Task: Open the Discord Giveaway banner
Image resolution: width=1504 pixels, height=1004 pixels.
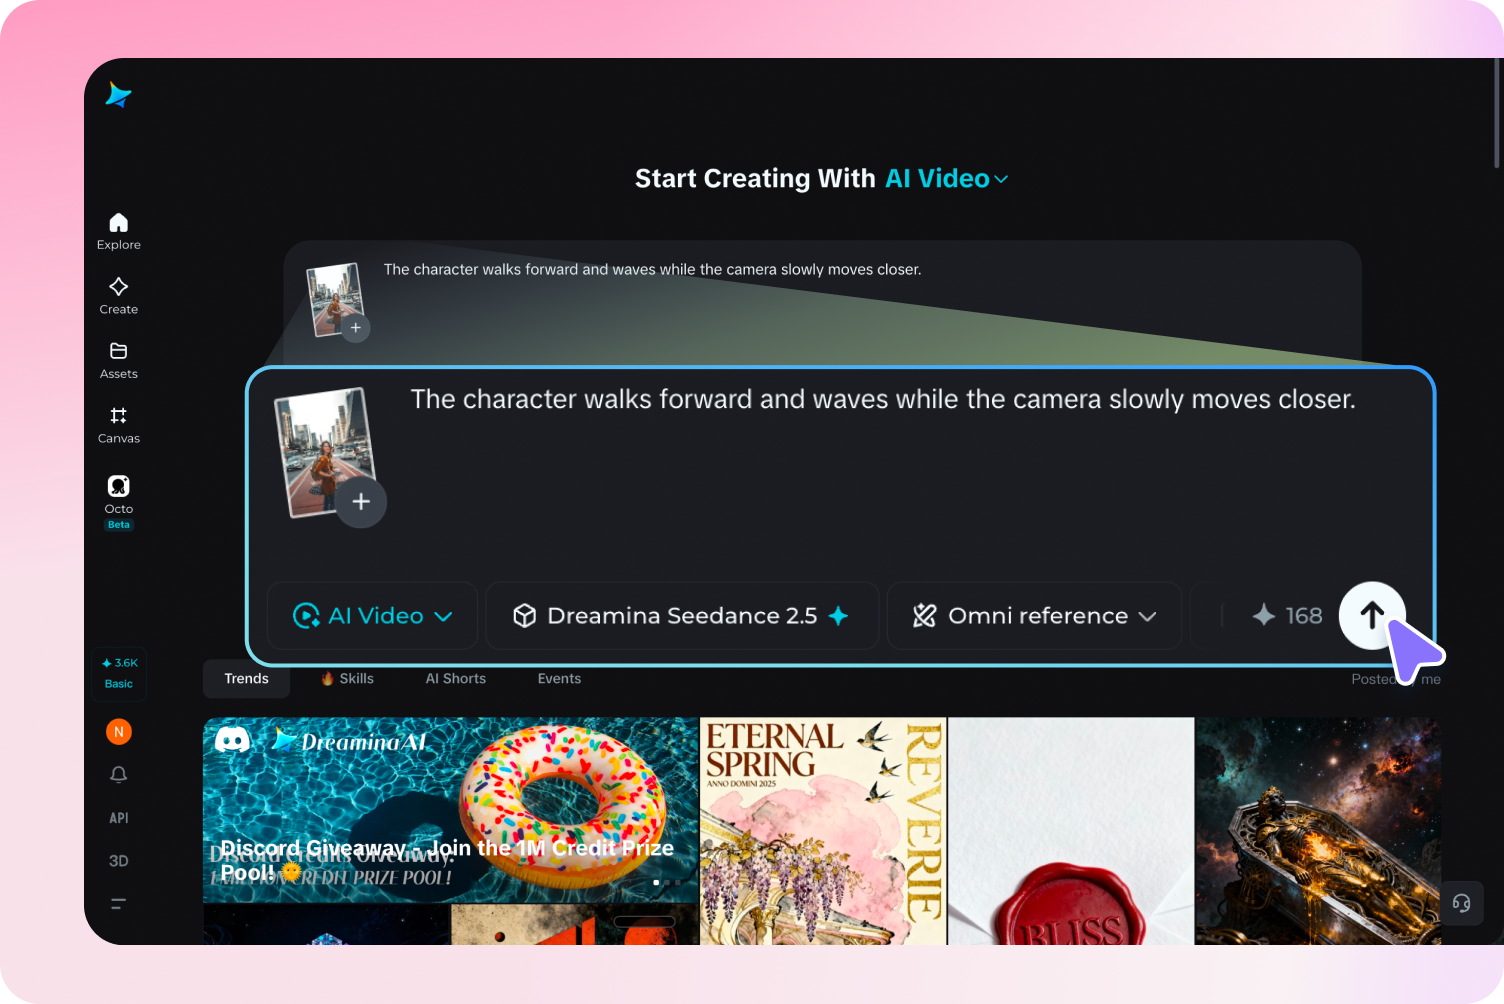Action: click(x=450, y=810)
